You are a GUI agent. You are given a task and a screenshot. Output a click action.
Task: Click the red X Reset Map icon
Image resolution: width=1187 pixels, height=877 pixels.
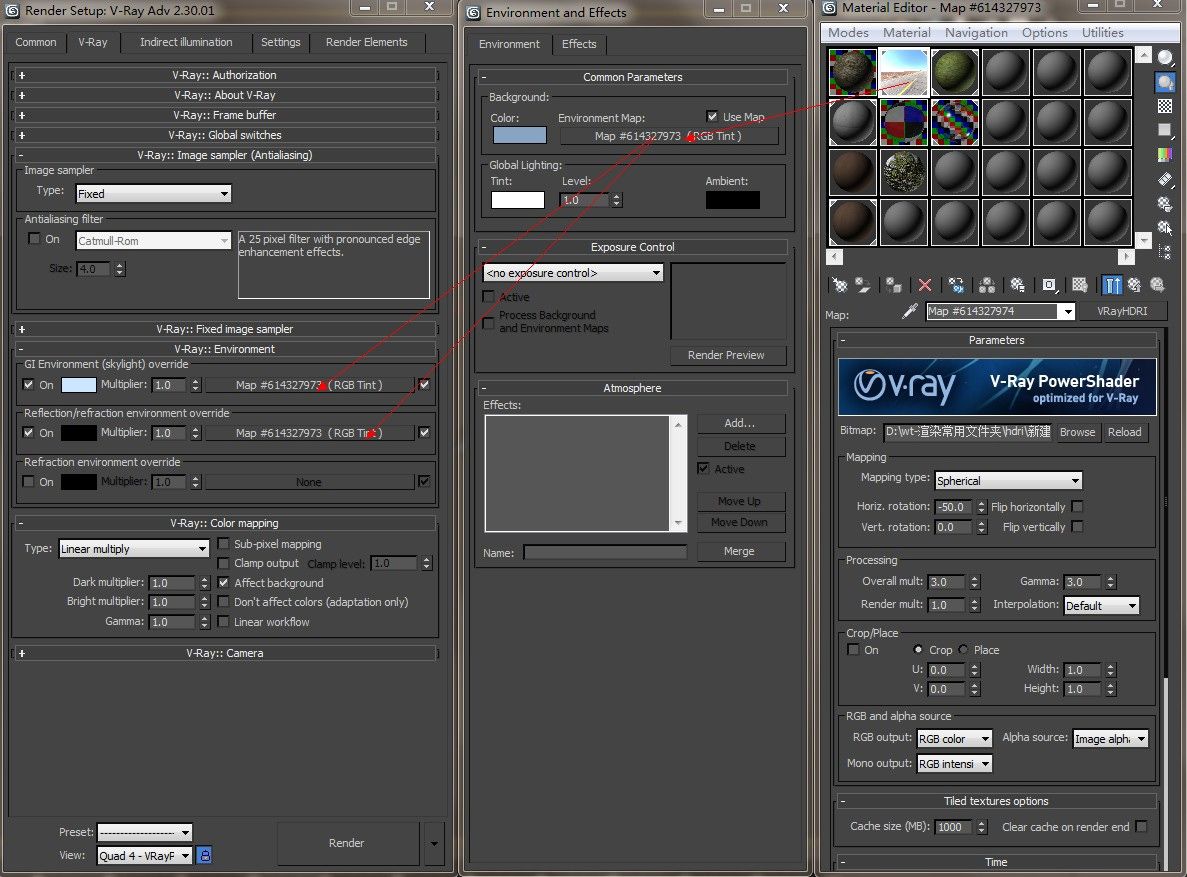(925, 286)
